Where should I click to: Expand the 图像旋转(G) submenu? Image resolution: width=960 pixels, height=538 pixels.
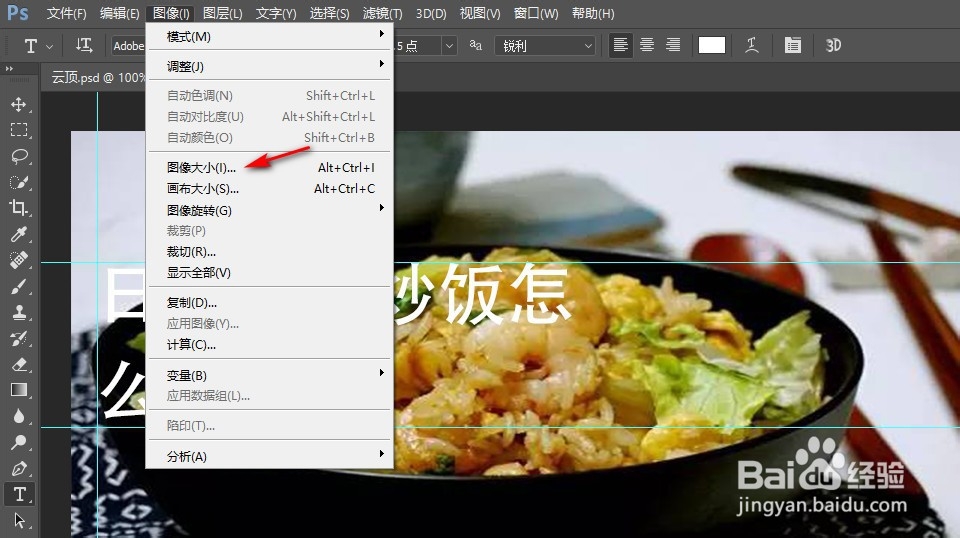click(269, 210)
